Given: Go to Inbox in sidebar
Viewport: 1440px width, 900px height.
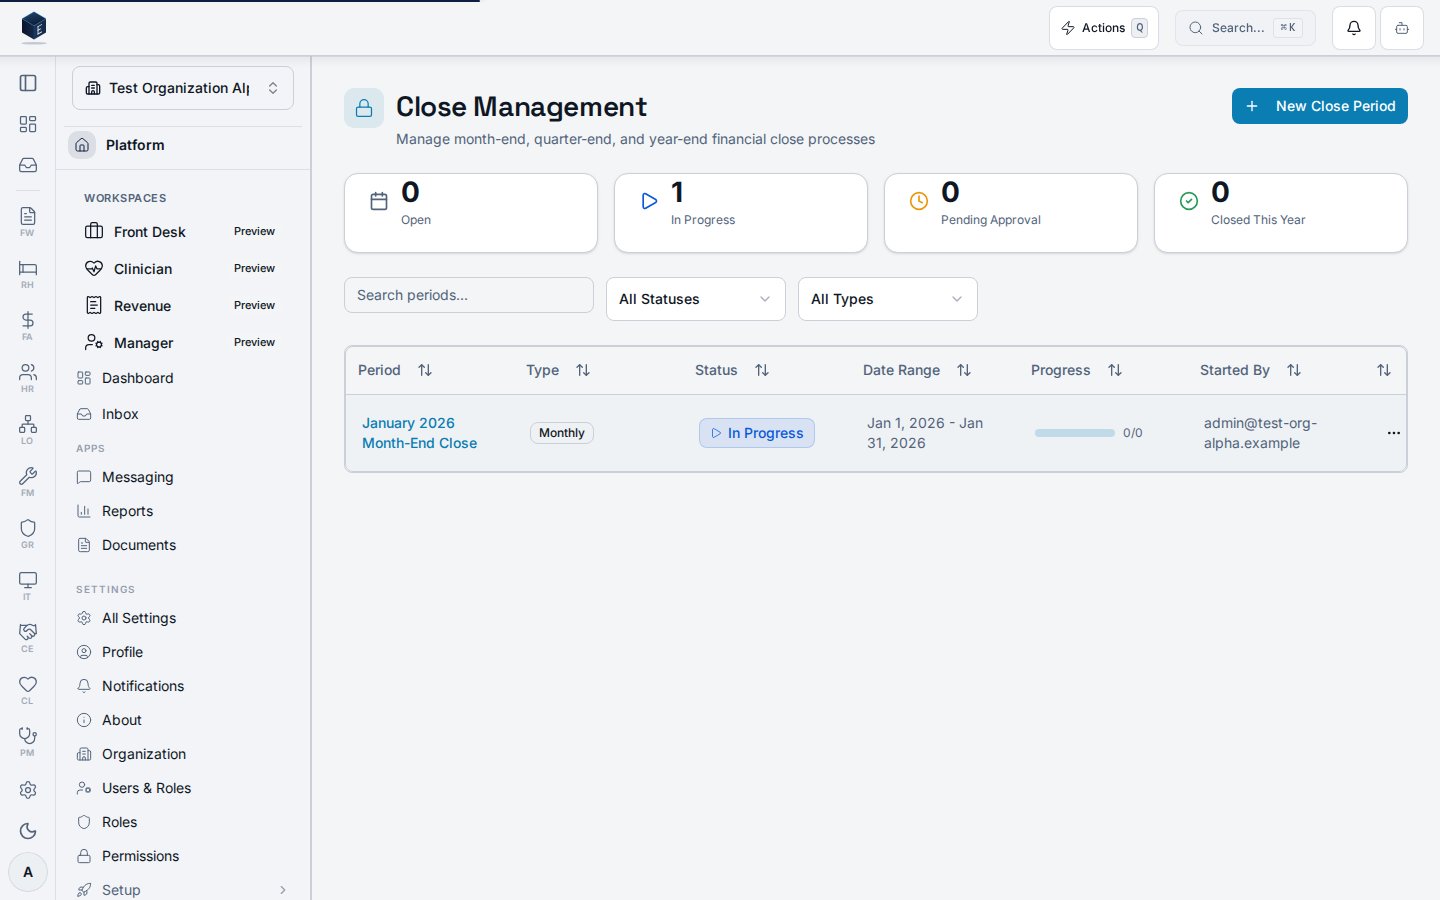Looking at the screenshot, I should tap(183, 414).
